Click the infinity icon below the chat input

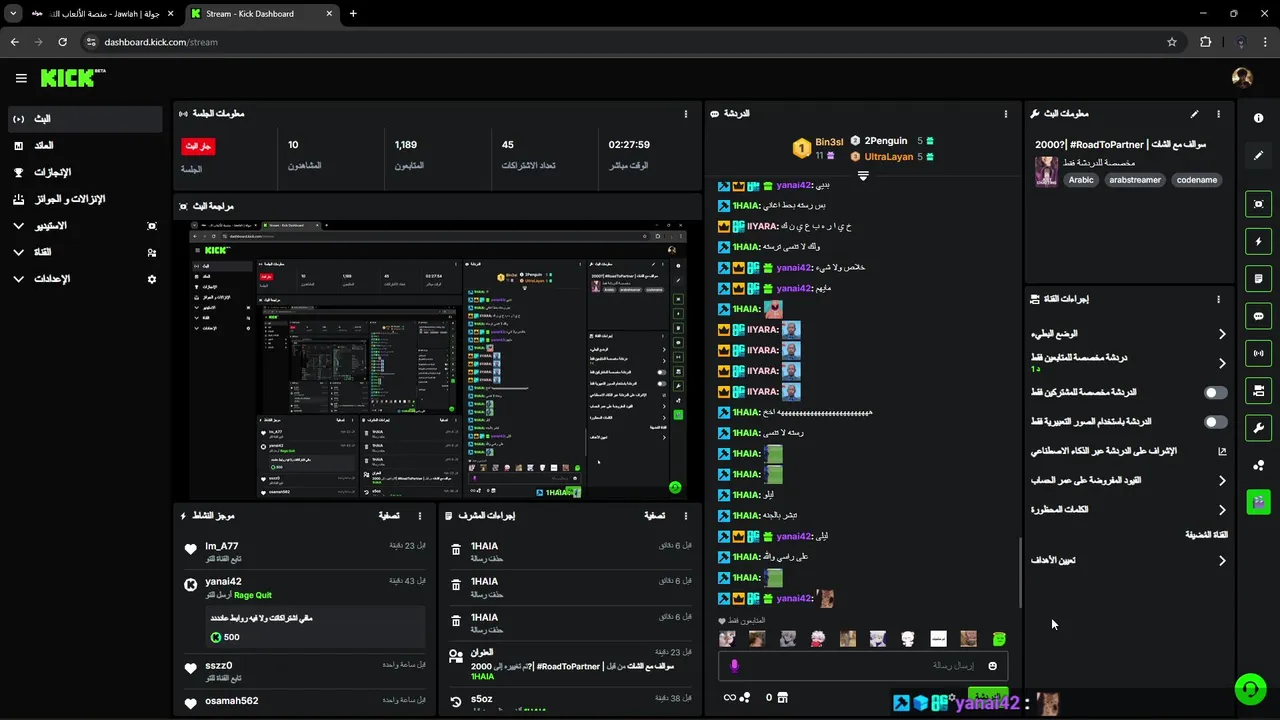730,697
